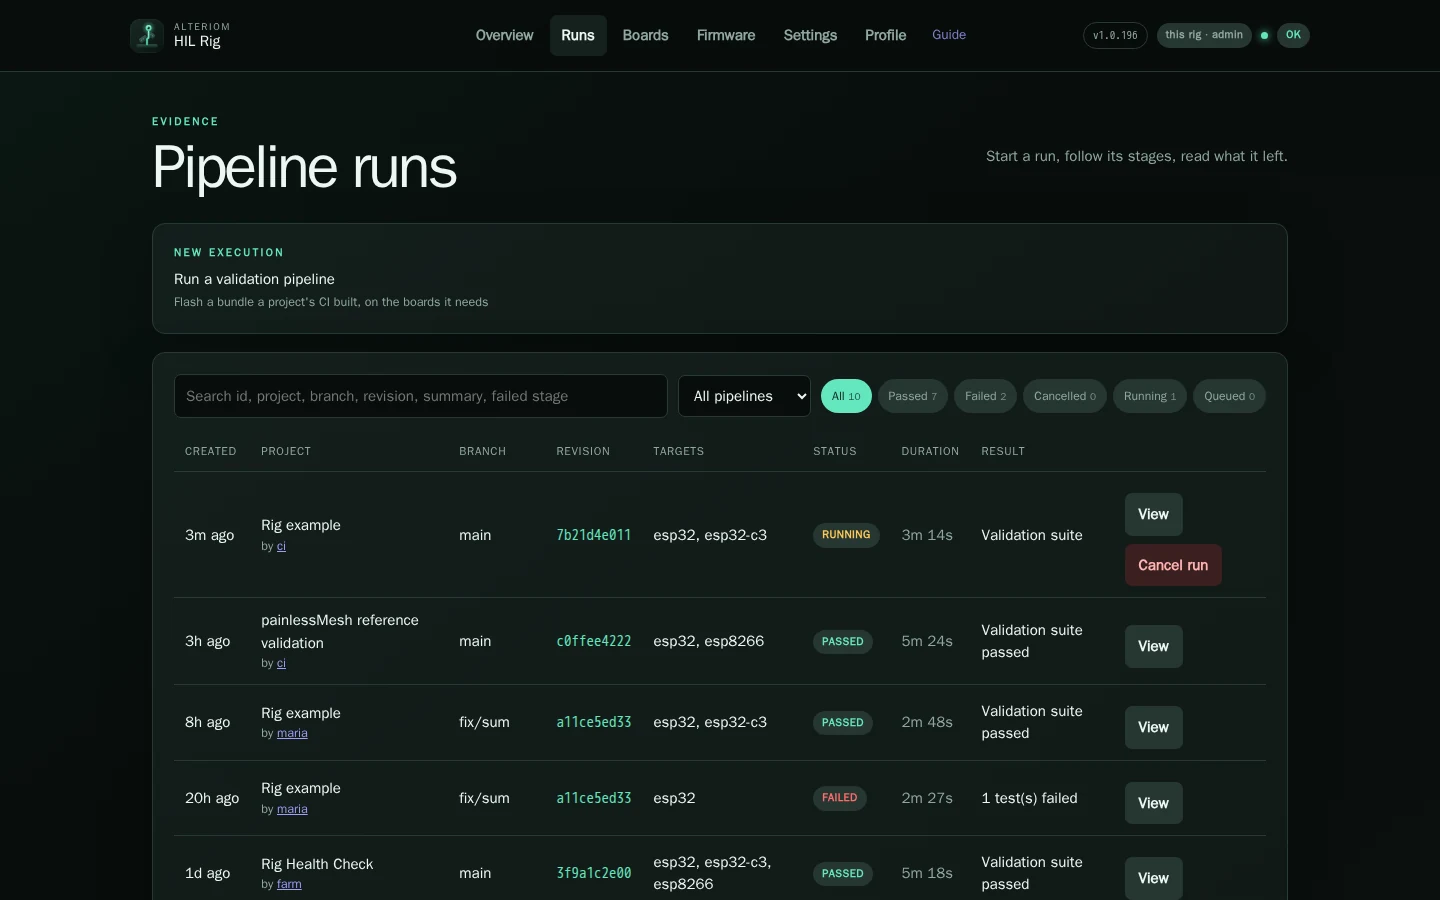Click the FAILED status badge
The width and height of the screenshot is (1440, 900).
point(840,798)
